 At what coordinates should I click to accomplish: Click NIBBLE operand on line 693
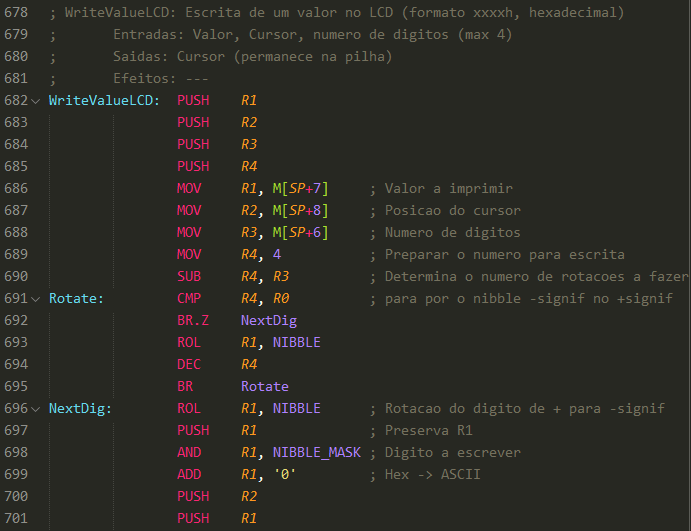tap(297, 343)
